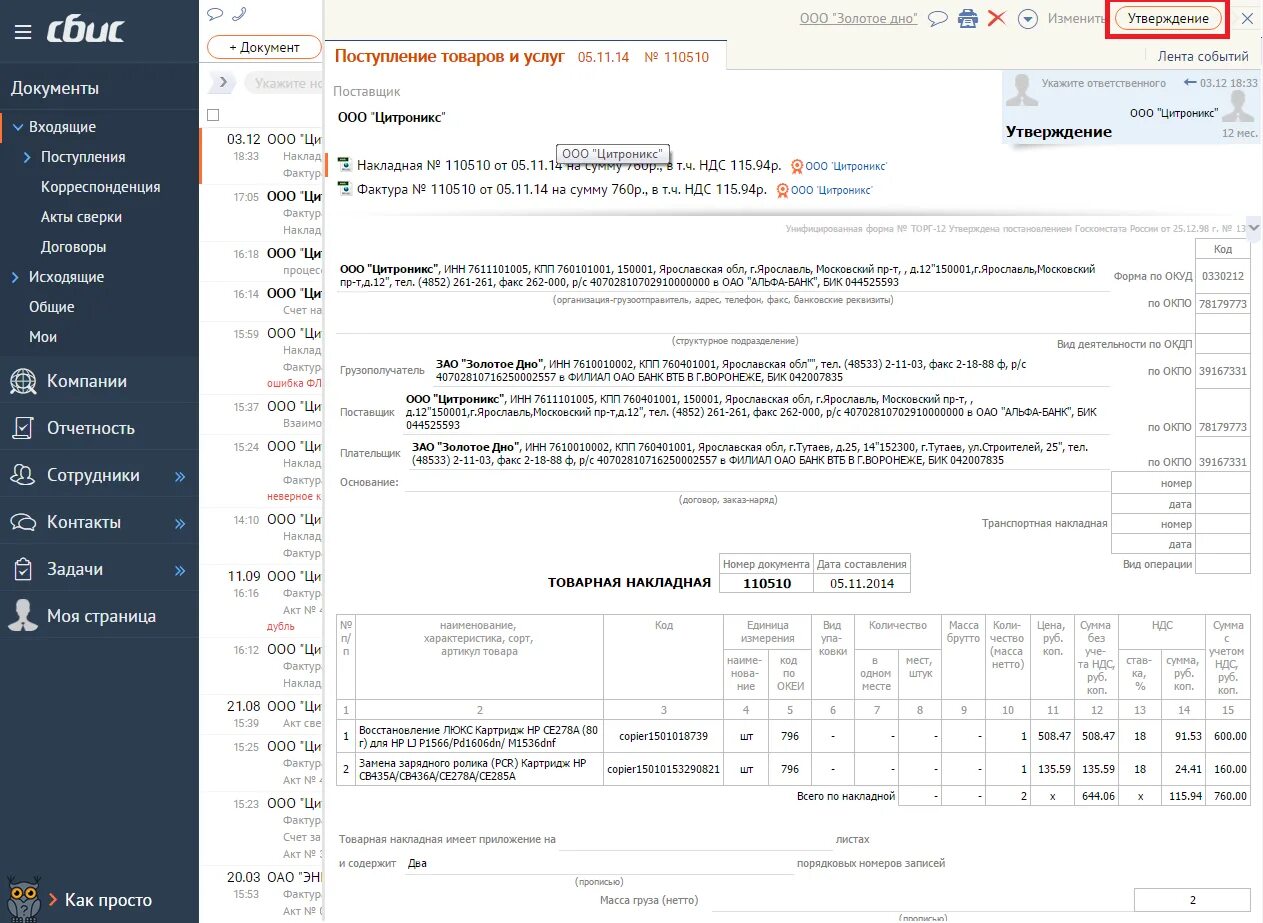The width and height of the screenshot is (1263, 923).
Task: Click the Фактура № 110510 attachment icon
Action: pyautogui.click(x=344, y=188)
